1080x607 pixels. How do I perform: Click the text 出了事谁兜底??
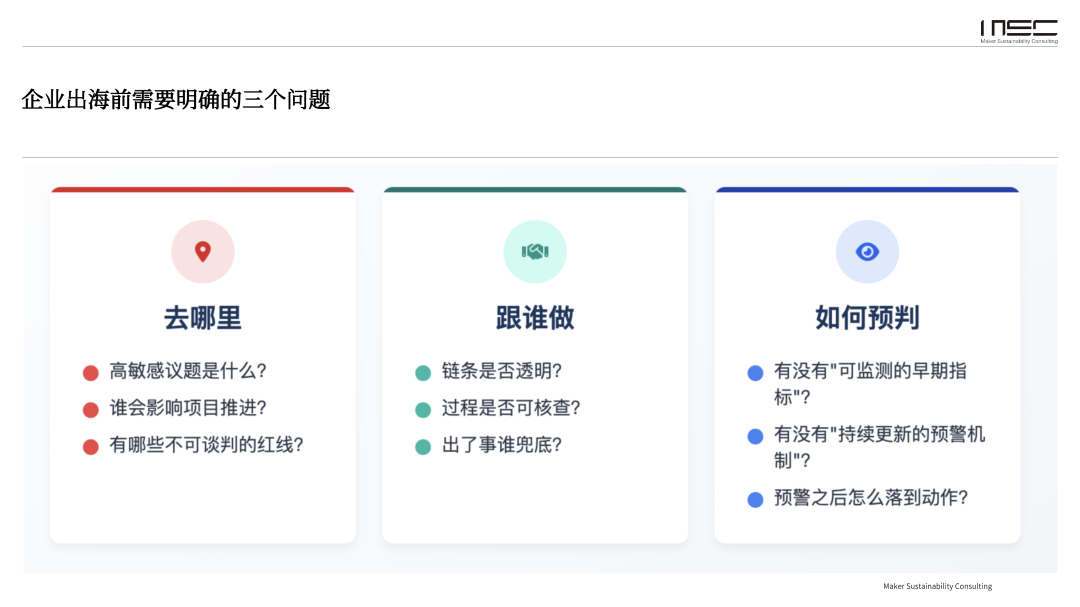pyautogui.click(x=502, y=445)
